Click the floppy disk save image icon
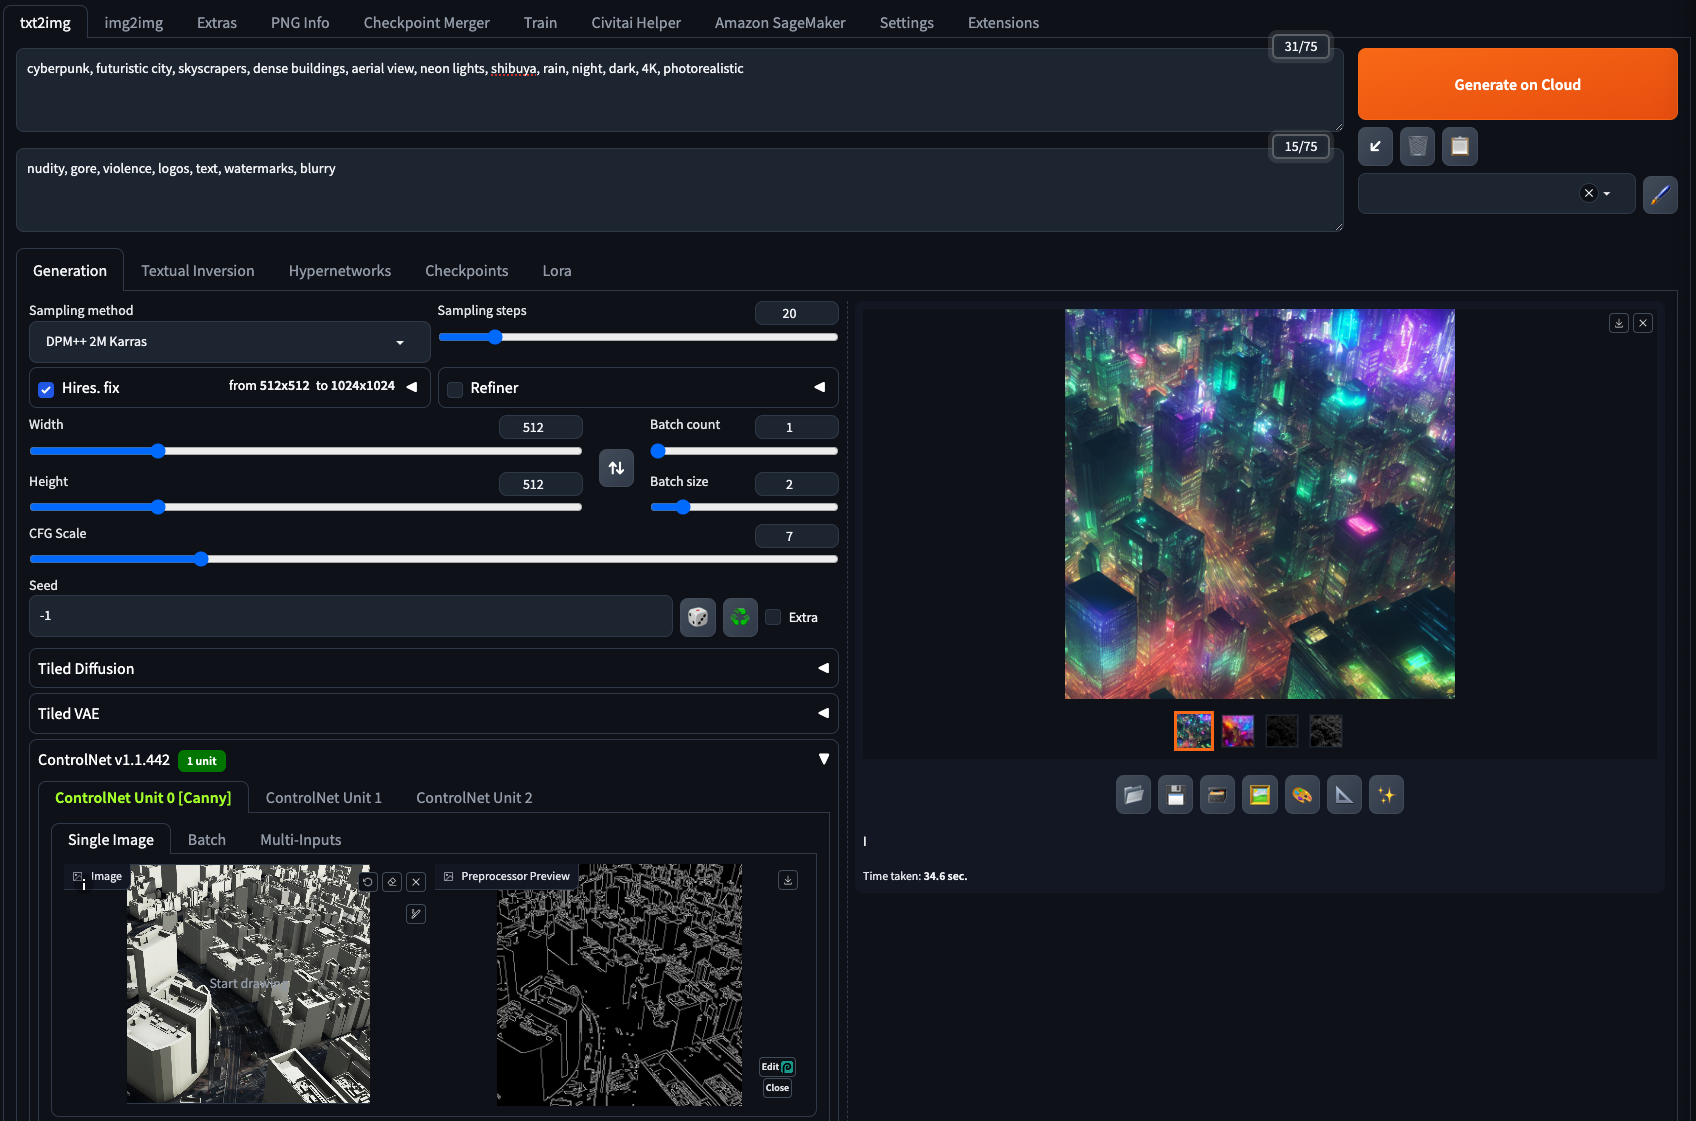Screen dimensions: 1696x1121 coord(1176,795)
